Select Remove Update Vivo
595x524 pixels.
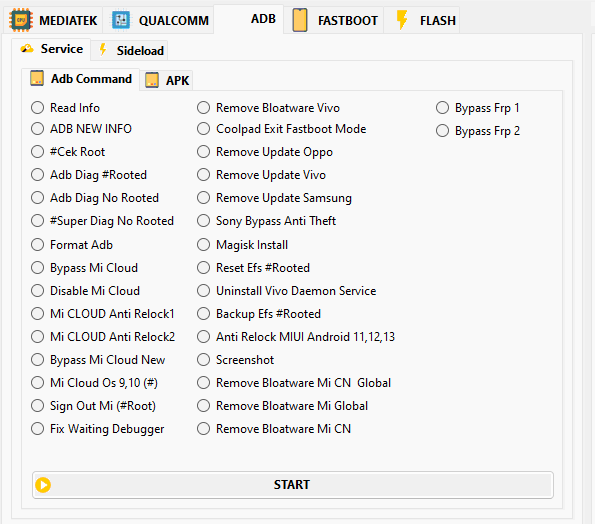(x=261, y=175)
